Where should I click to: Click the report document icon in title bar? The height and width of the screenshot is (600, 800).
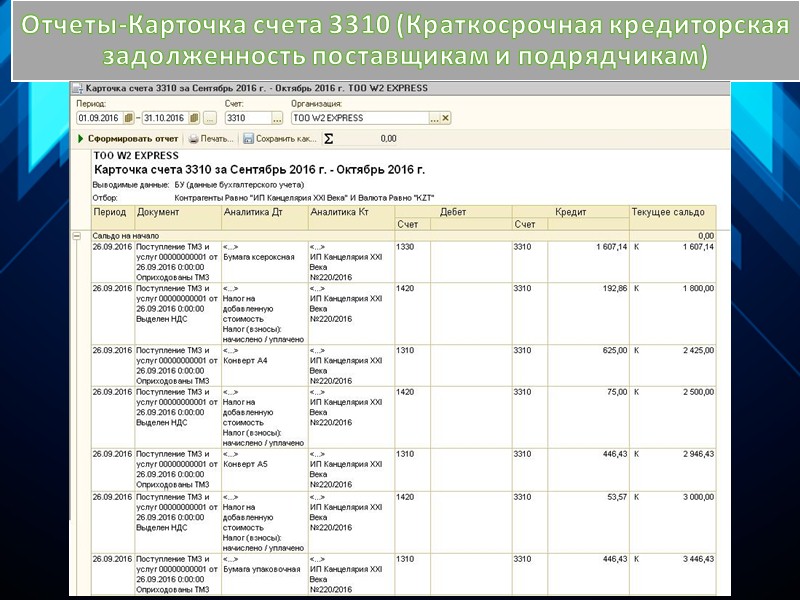click(78, 88)
